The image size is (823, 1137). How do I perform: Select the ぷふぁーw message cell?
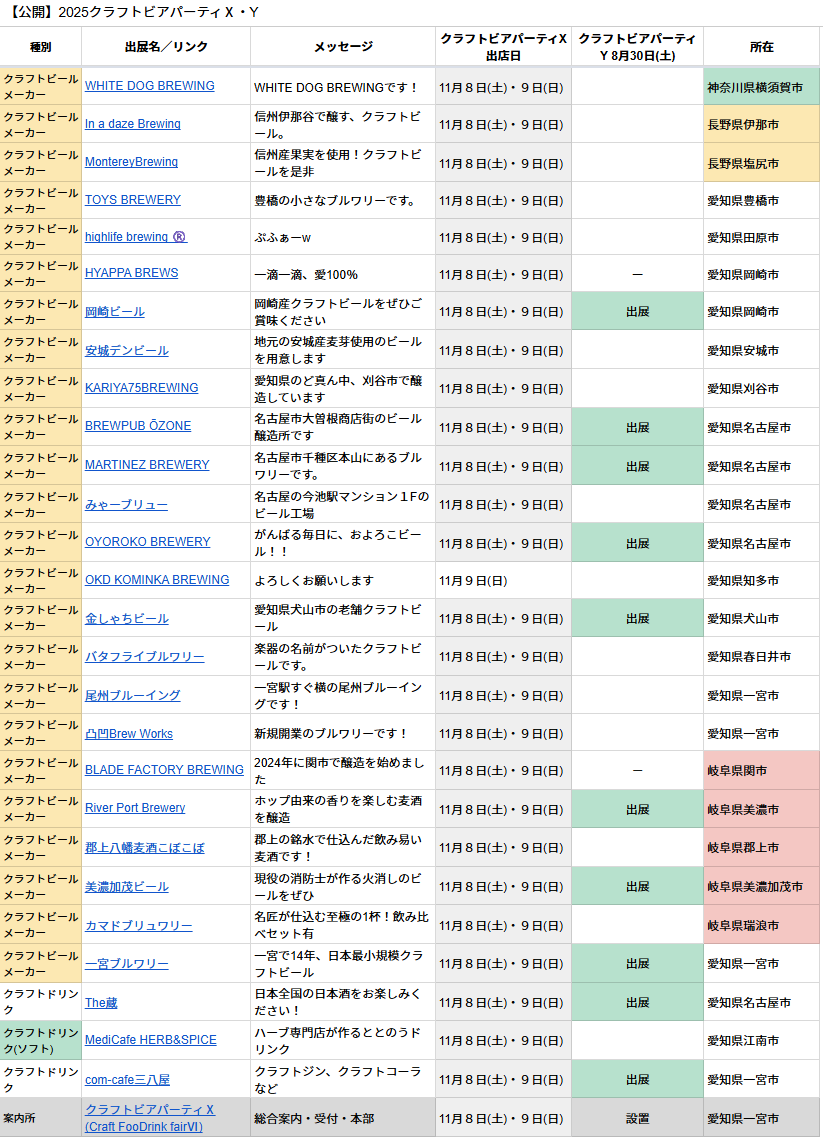tap(343, 238)
